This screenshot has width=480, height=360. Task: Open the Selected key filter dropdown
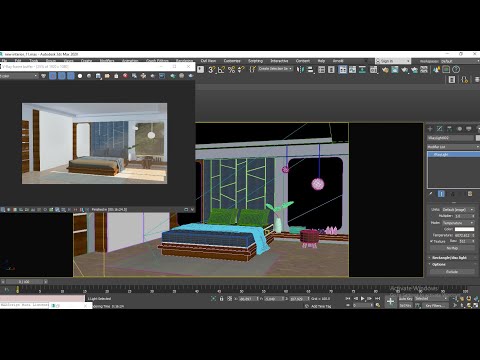pyautogui.click(x=431, y=299)
